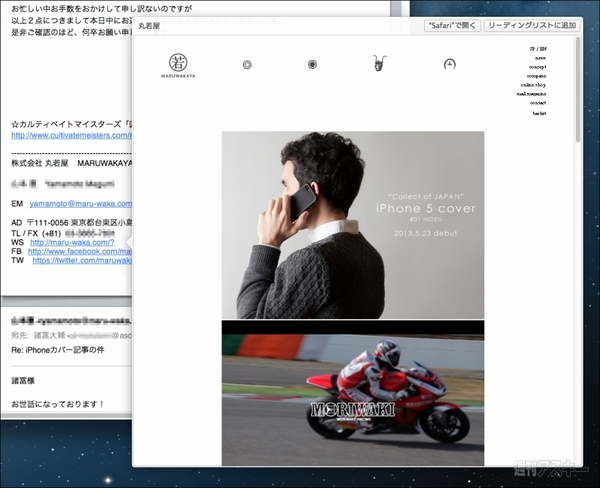This screenshot has height=488, width=600.
Task: Click subject line "Re: iPhoneカバー記事の件"
Action: pos(58,350)
